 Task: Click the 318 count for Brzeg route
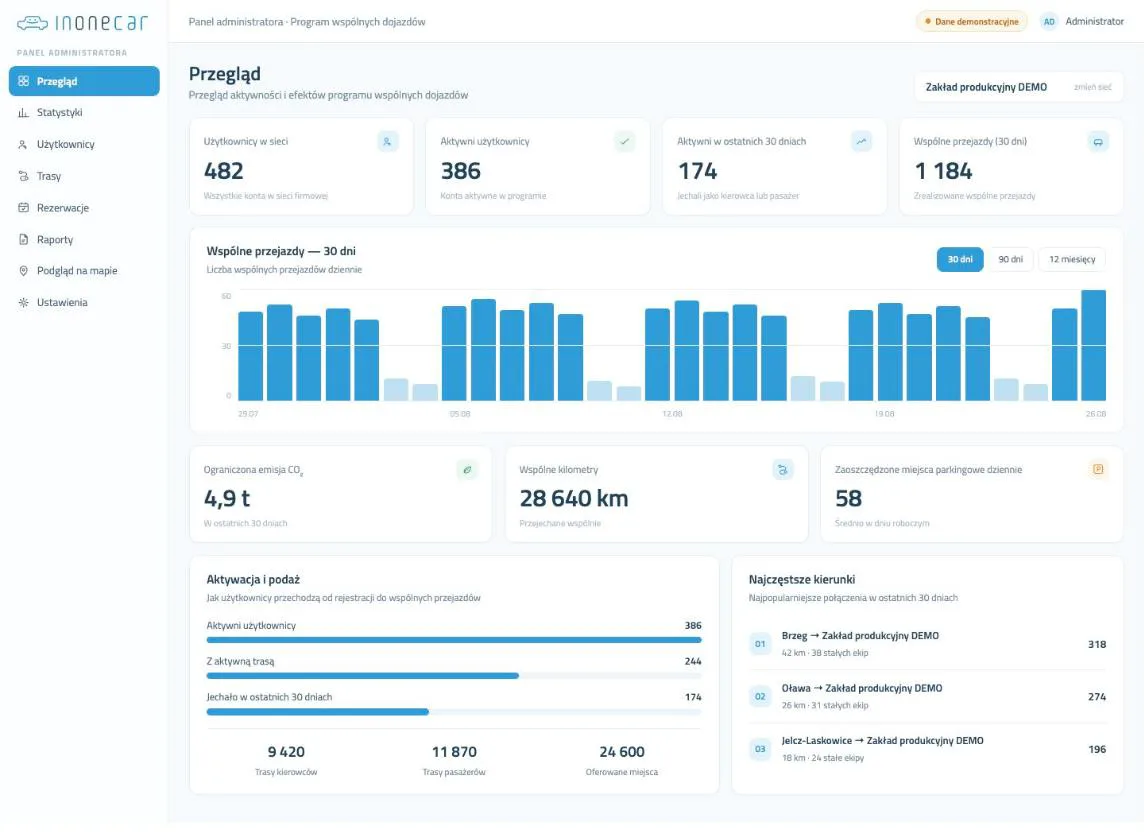point(1097,645)
